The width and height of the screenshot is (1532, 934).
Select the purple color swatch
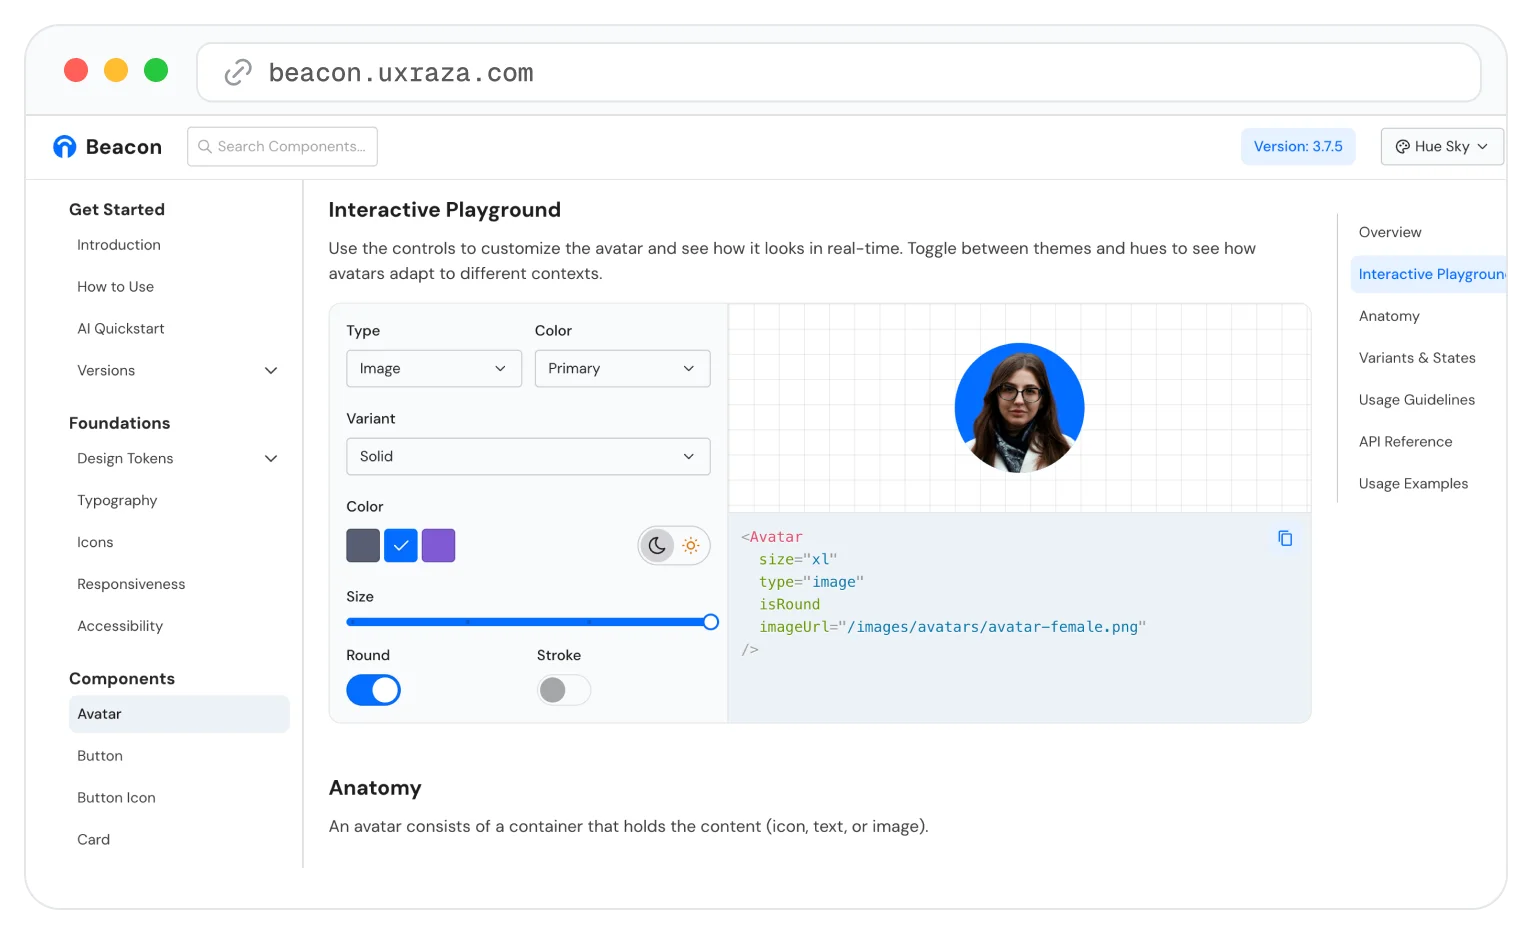(438, 545)
